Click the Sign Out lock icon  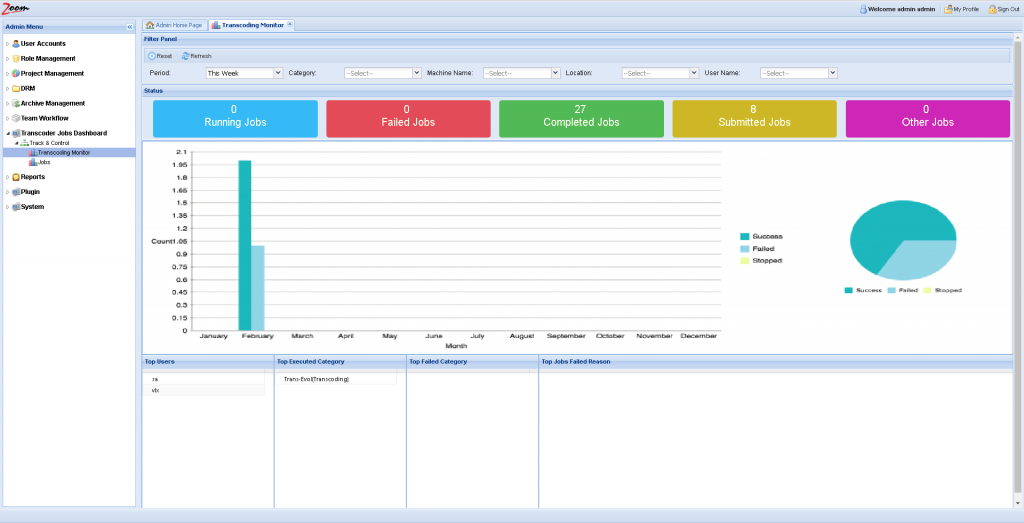click(992, 9)
